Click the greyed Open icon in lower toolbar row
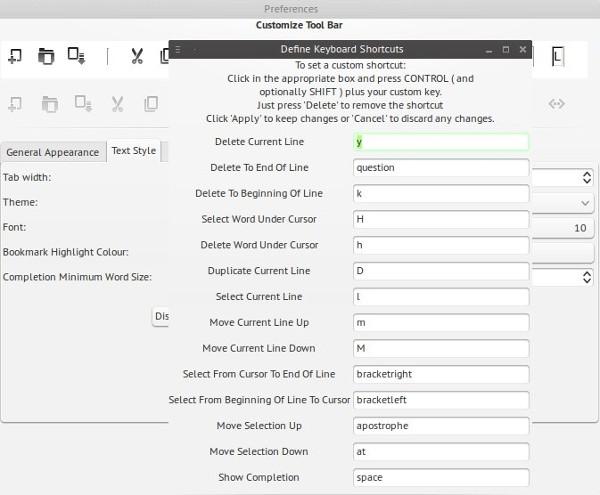600x495 pixels. [x=50, y=104]
